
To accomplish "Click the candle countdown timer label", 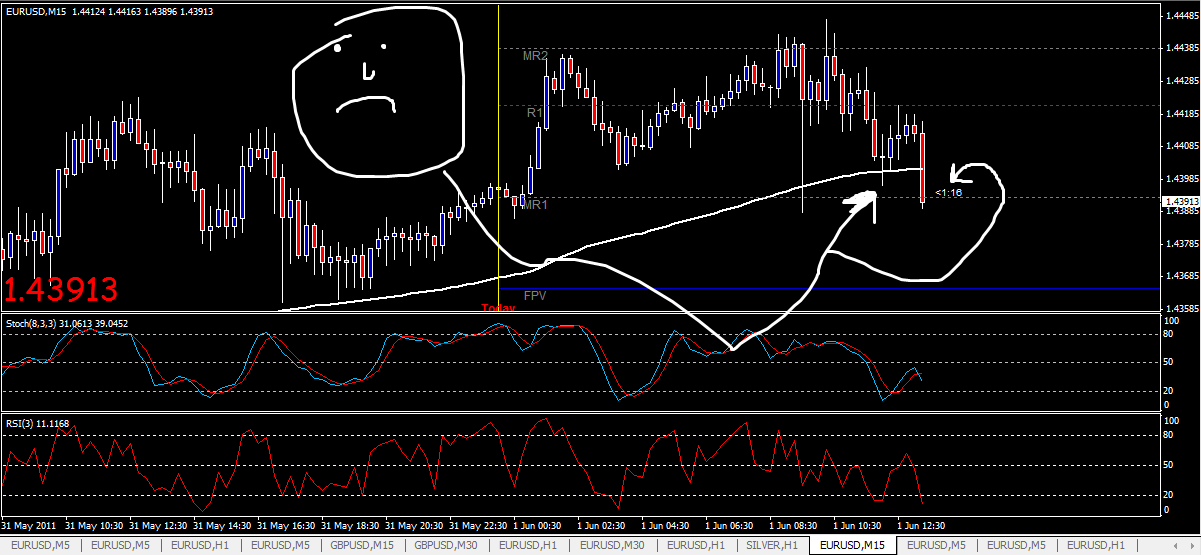I will (x=949, y=193).
